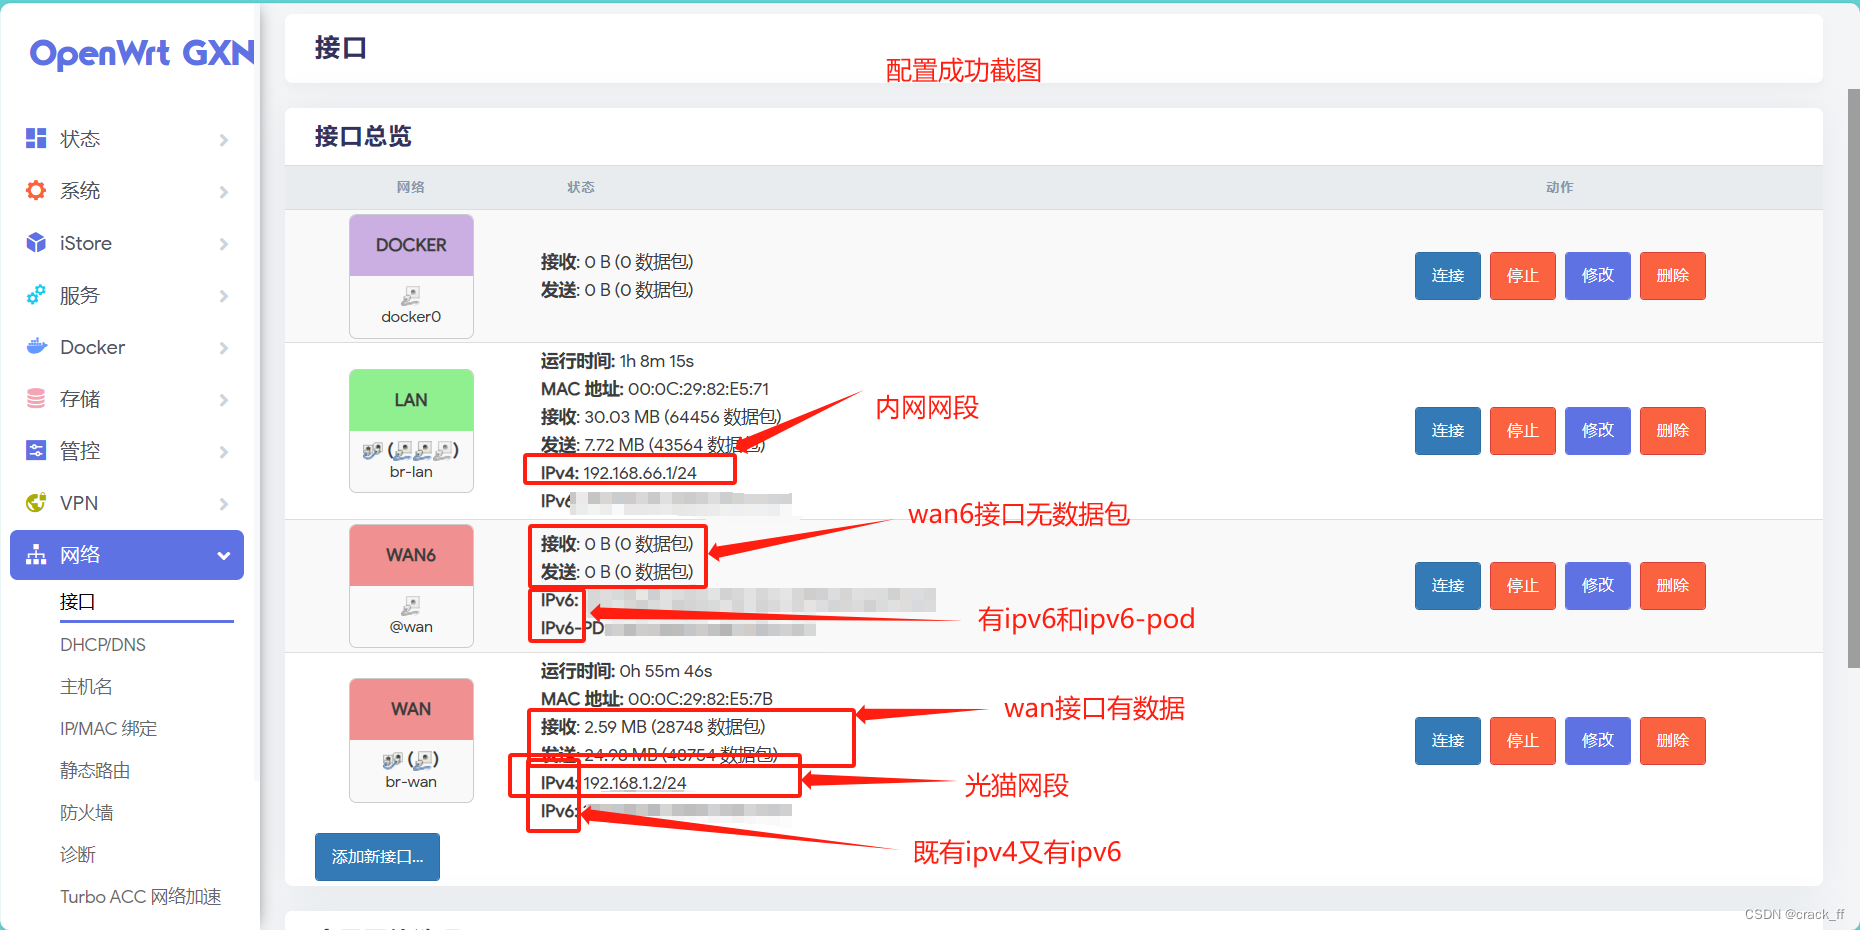Click 停止 on the WAN6 interface
1860x930 pixels.
coord(1522,585)
